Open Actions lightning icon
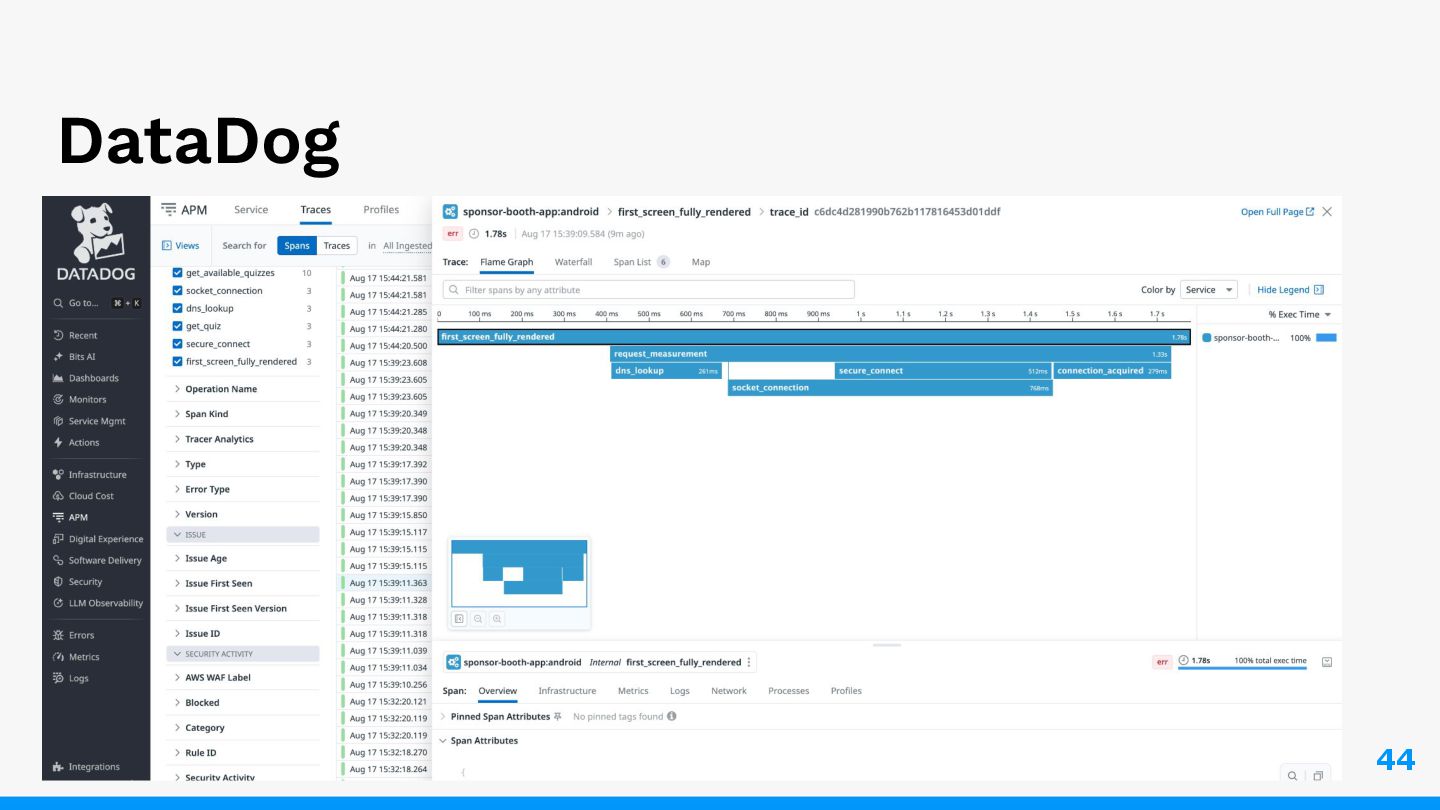 click(58, 442)
